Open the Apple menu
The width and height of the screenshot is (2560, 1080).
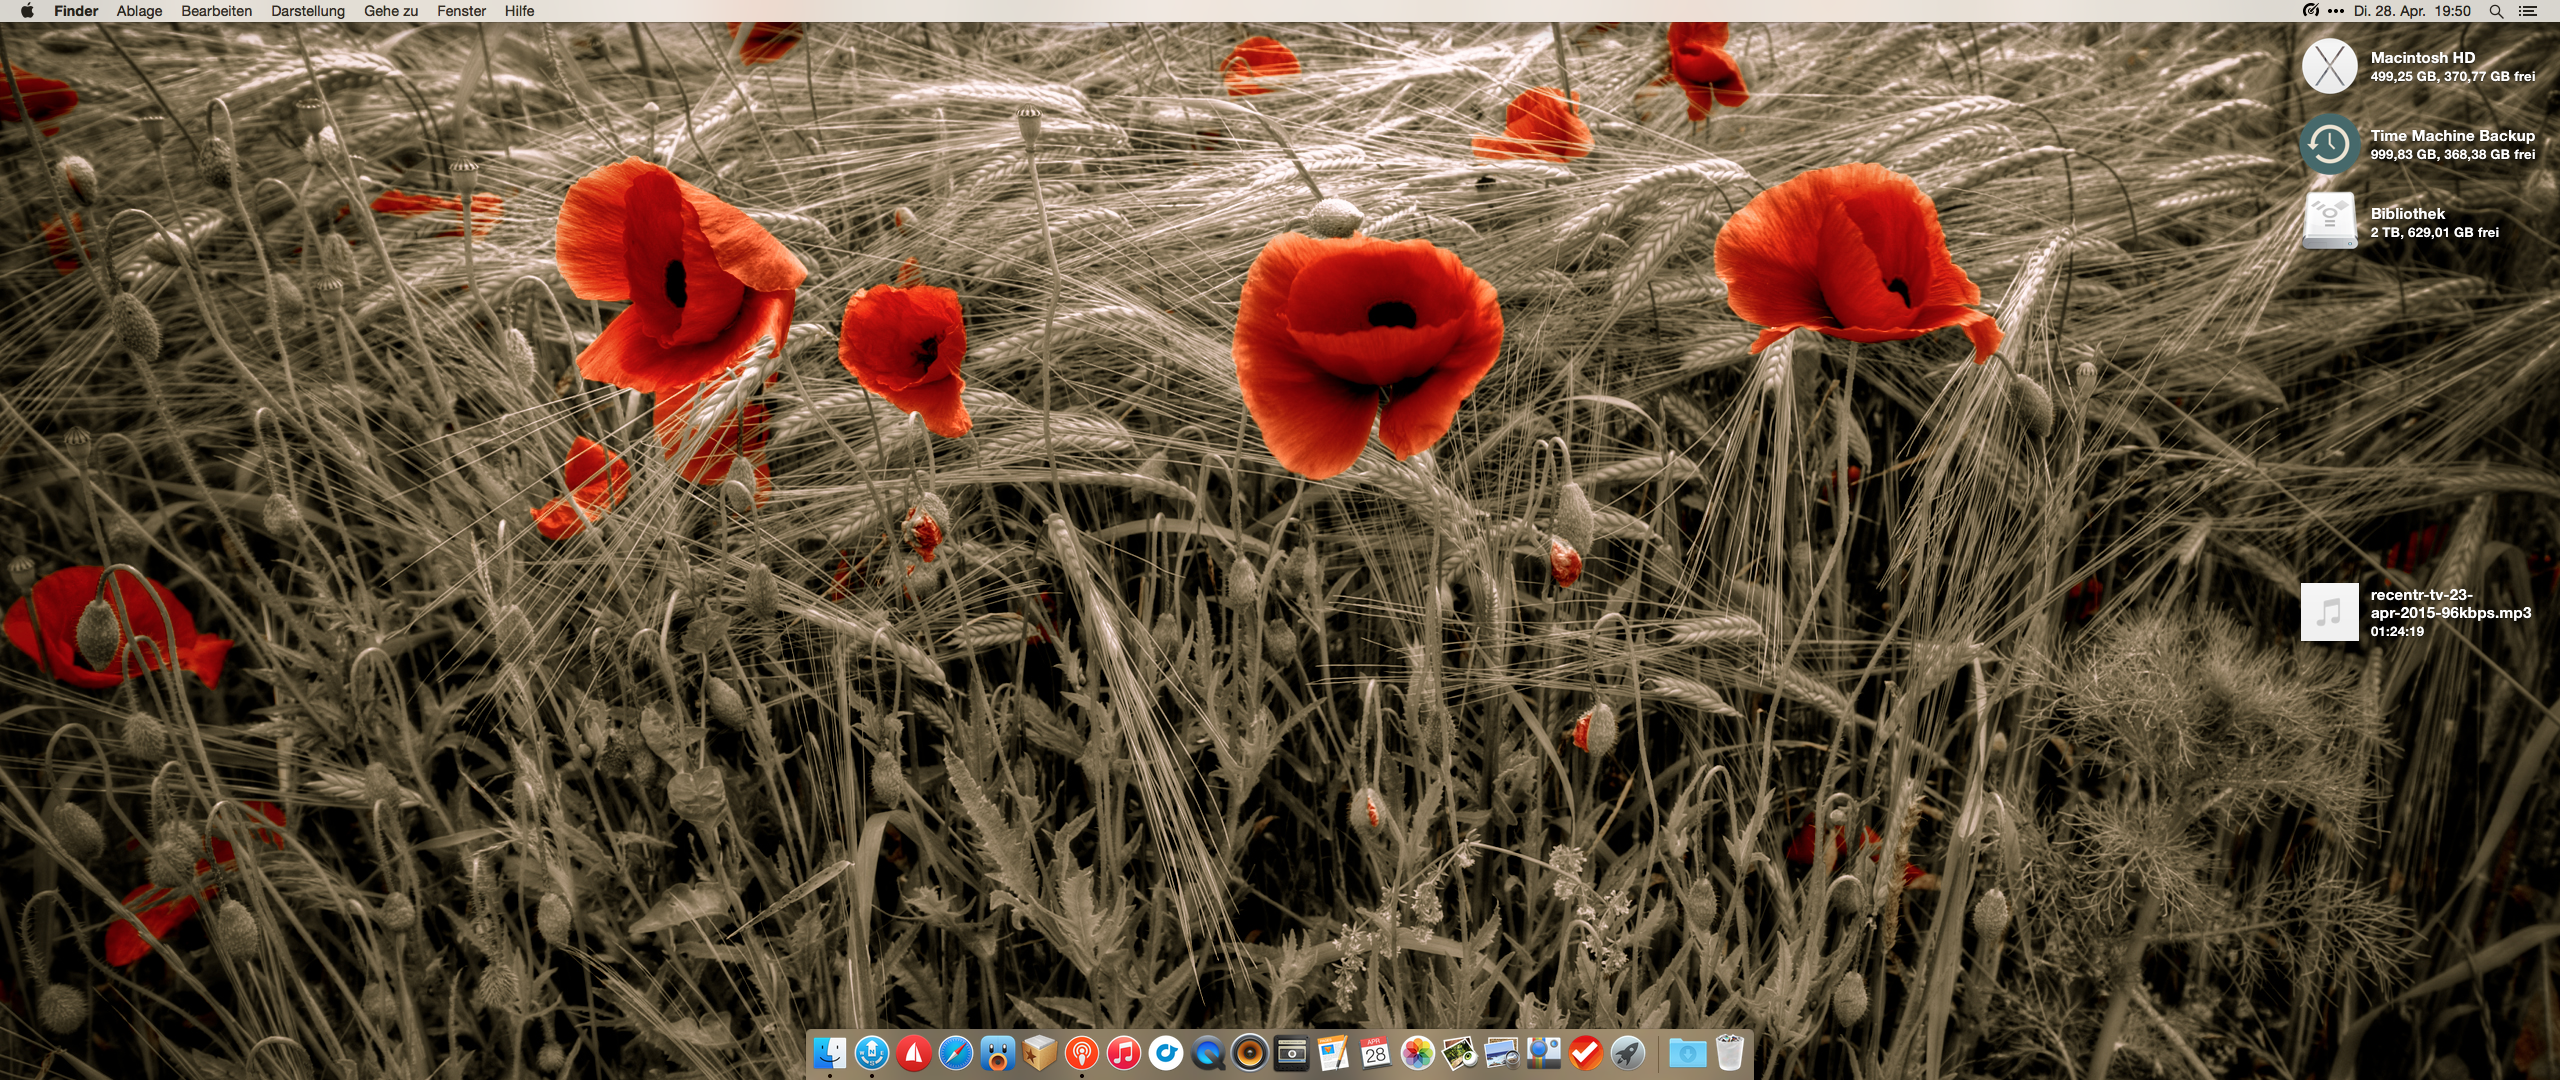[x=27, y=11]
